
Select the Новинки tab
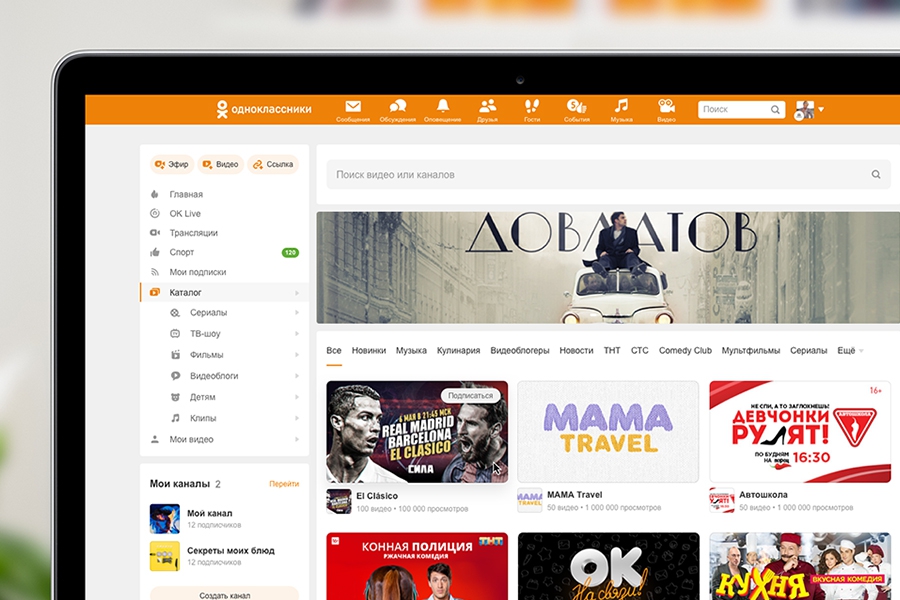point(368,351)
